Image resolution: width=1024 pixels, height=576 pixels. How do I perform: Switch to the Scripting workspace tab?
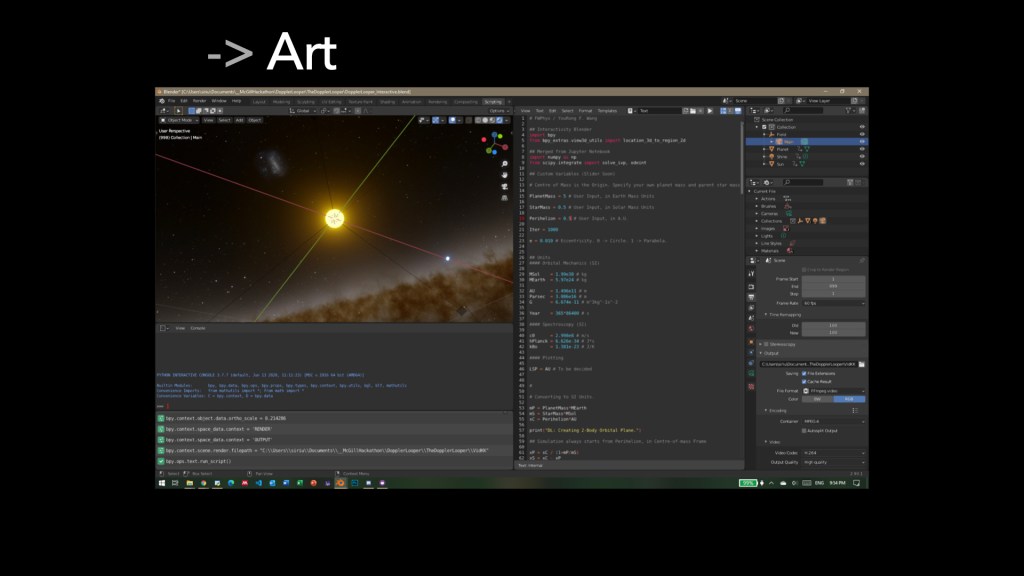[493, 101]
